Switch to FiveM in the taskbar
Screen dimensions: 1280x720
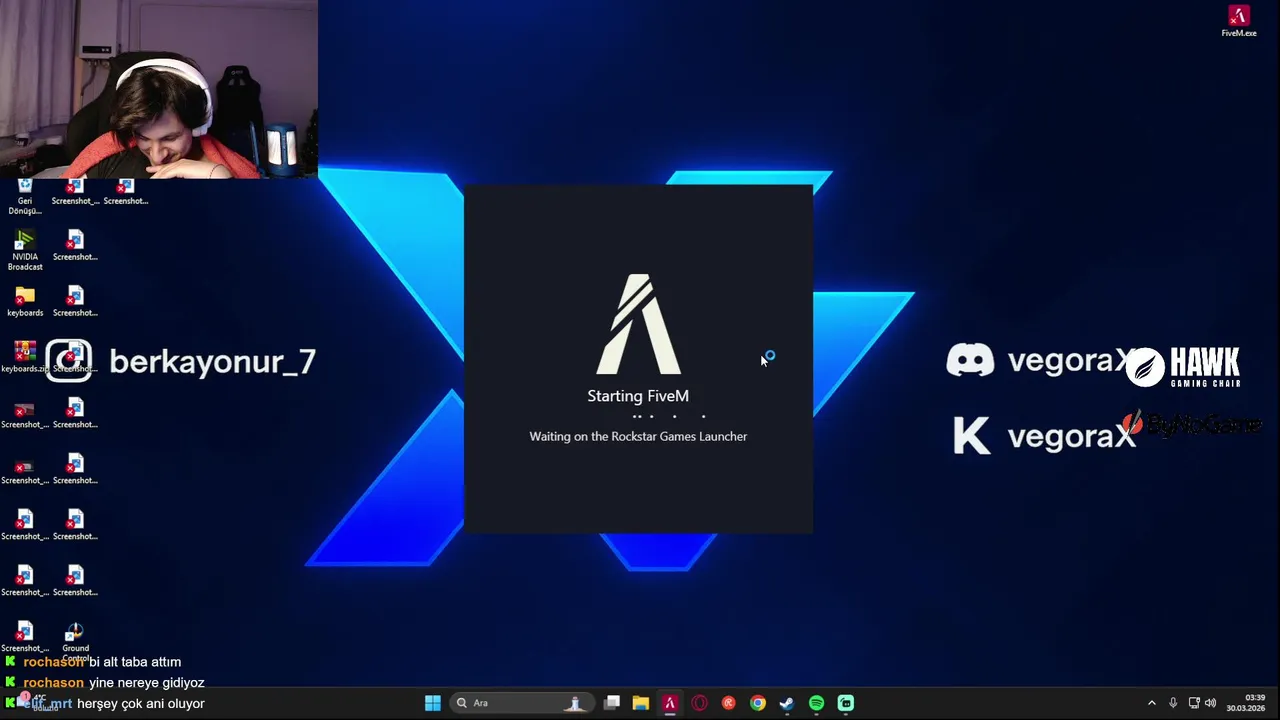click(x=670, y=703)
